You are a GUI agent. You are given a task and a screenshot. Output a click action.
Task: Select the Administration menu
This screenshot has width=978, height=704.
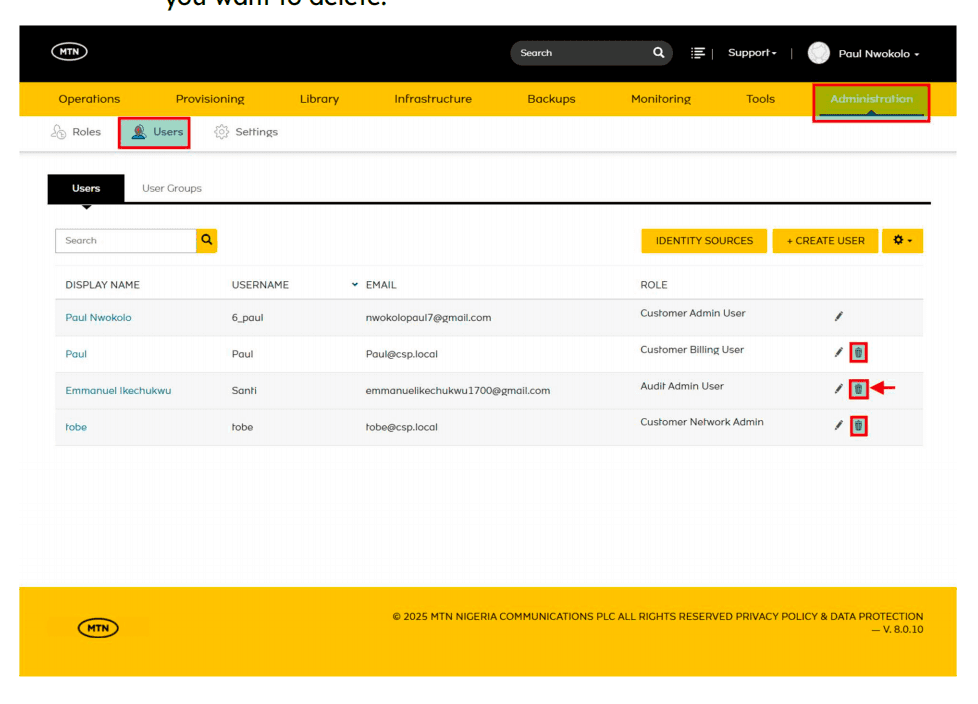[x=871, y=99]
